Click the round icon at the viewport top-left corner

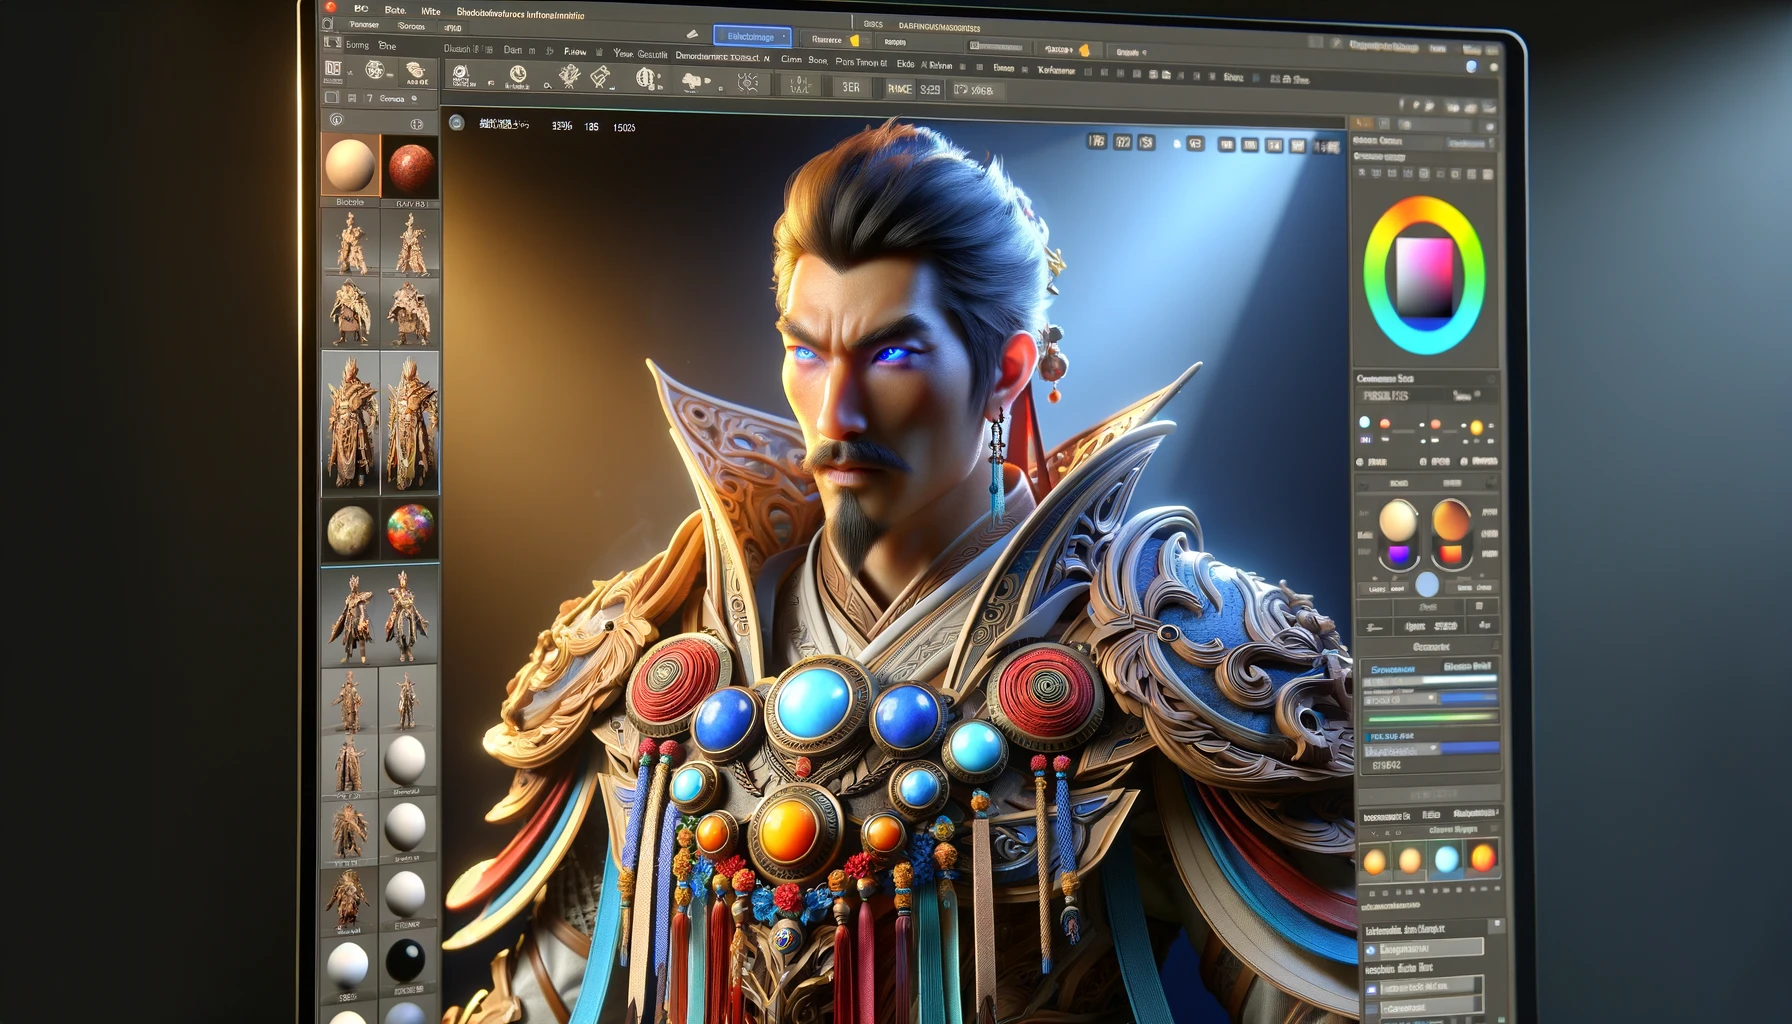pyautogui.click(x=457, y=123)
